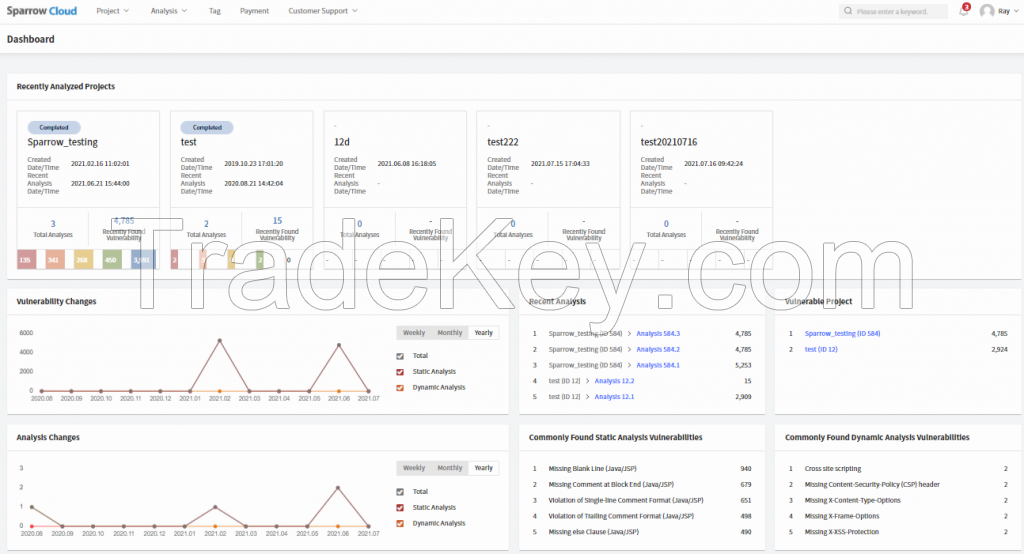Viewport: 1024px width, 554px height.
Task: Click Missing Content-Security-Policy (CSP) header row
Action: click(897, 485)
